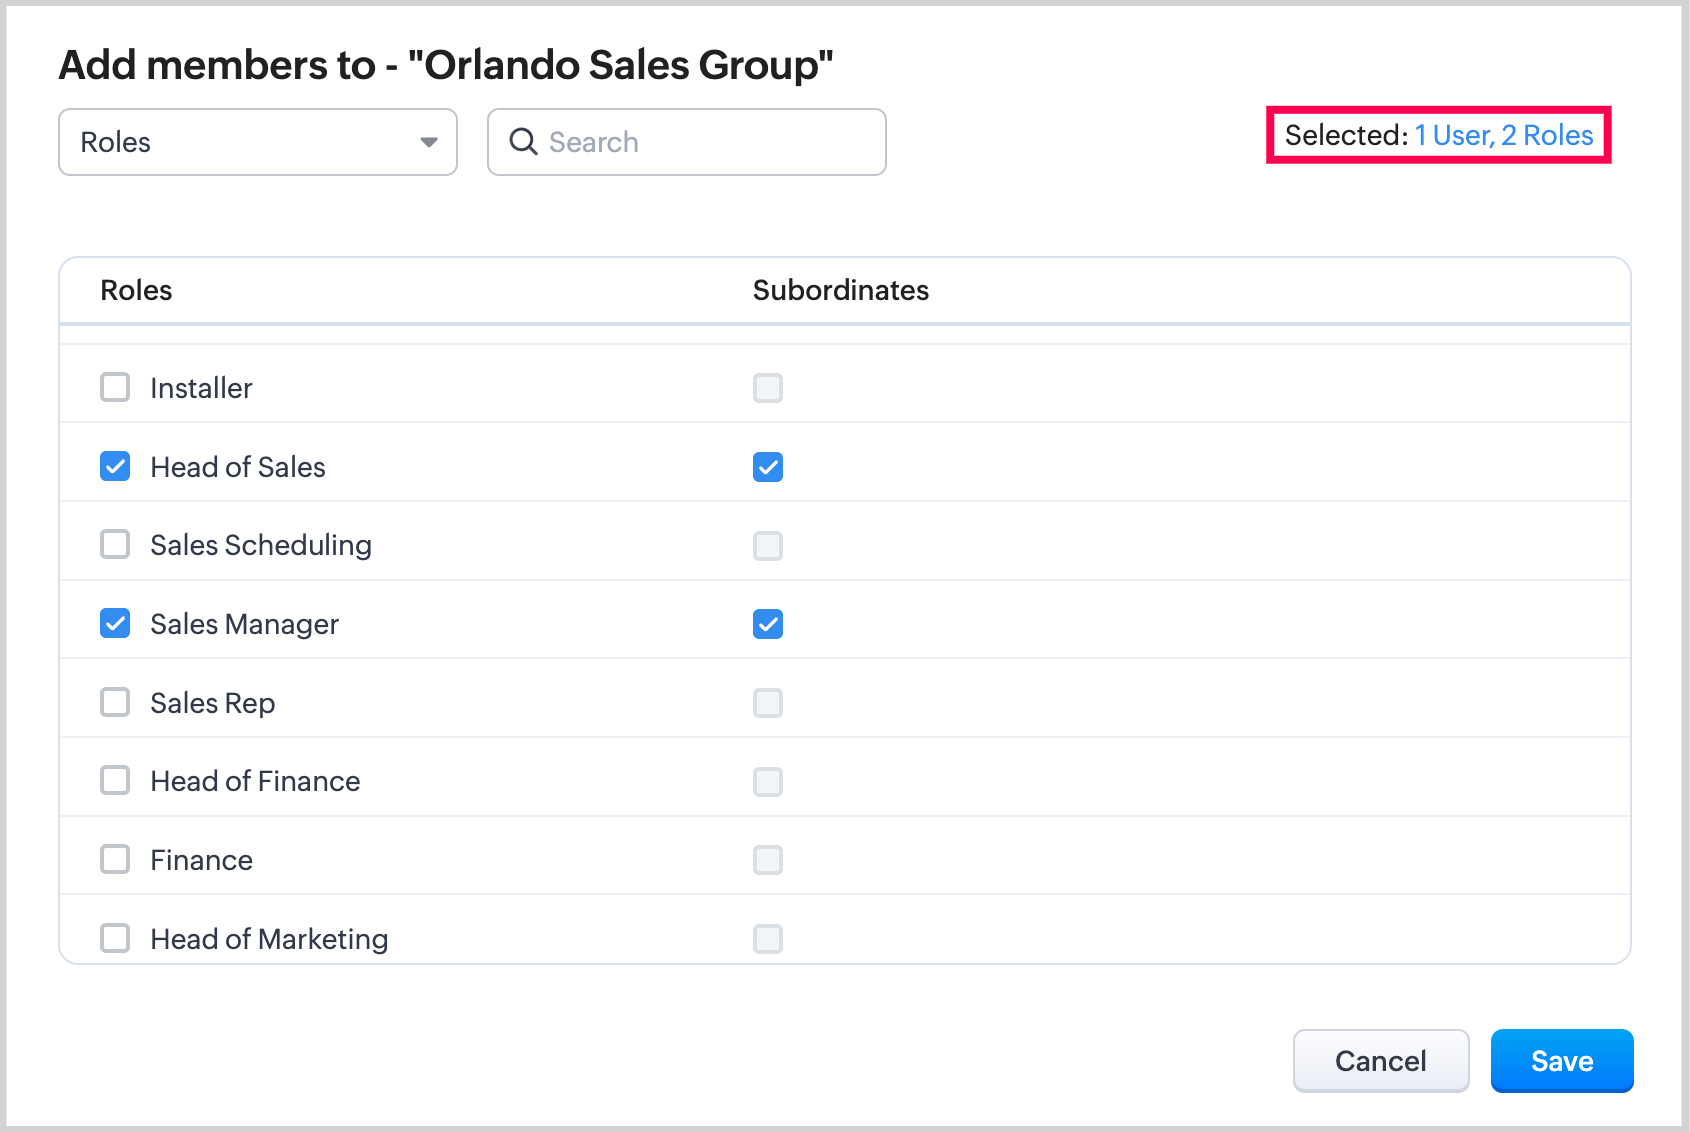Click the Sales Rep subordinates checkbox
This screenshot has height=1132, width=1690.
[x=768, y=703]
